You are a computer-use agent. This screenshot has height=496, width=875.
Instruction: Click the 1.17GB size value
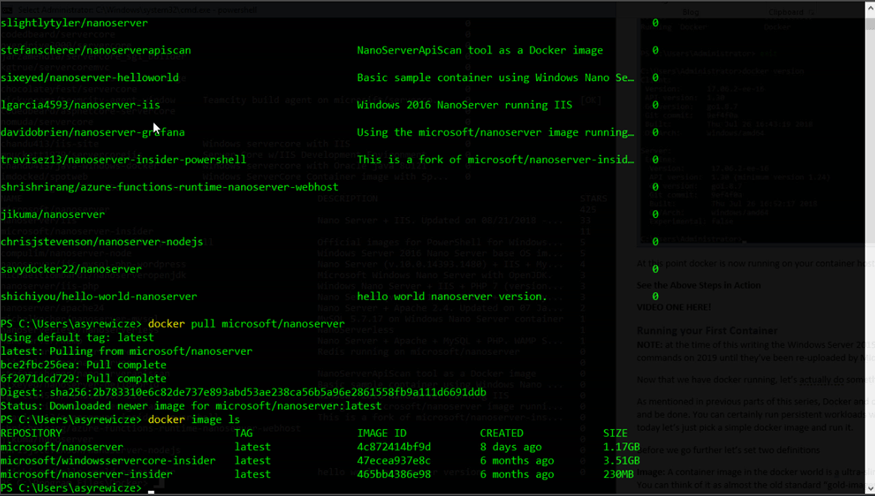[x=621, y=447]
